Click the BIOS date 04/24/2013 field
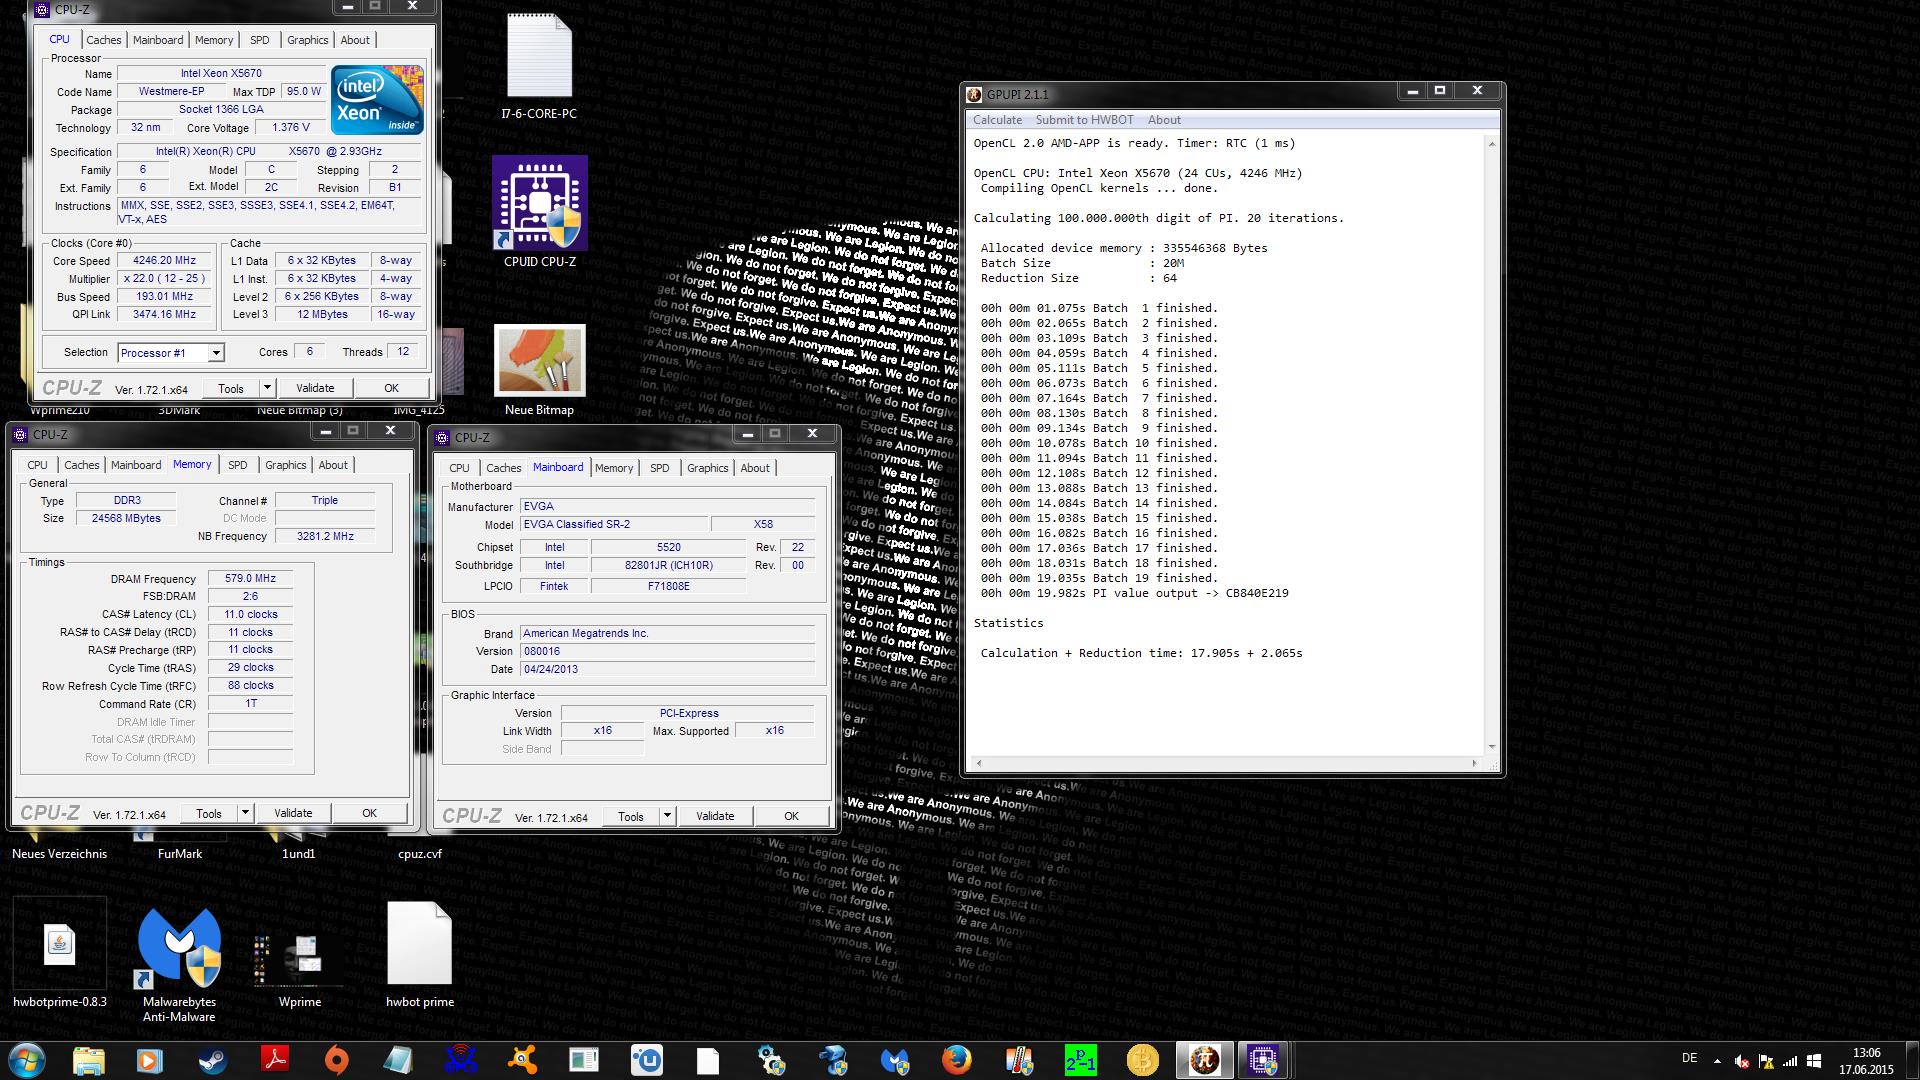 [667, 669]
